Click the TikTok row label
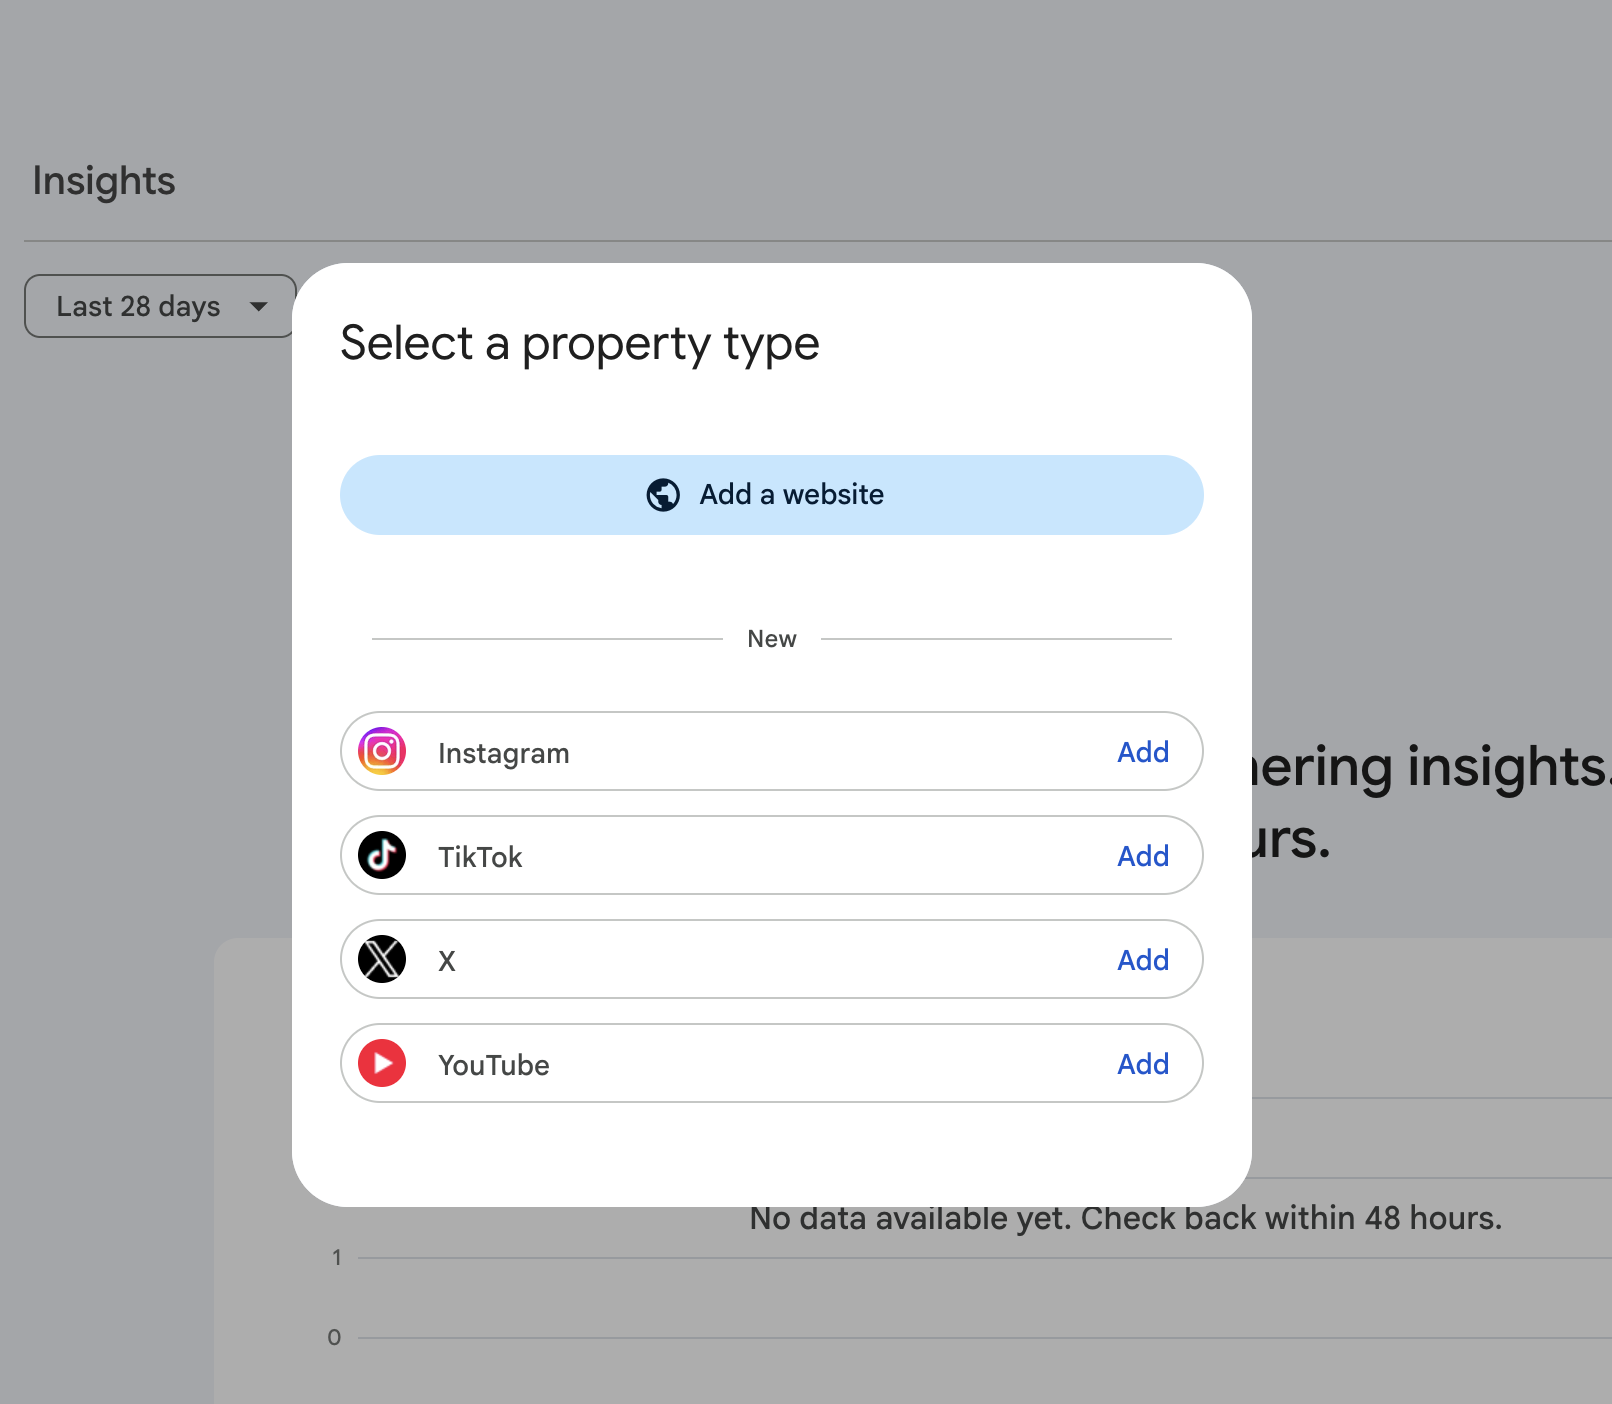The width and height of the screenshot is (1612, 1404). click(480, 857)
